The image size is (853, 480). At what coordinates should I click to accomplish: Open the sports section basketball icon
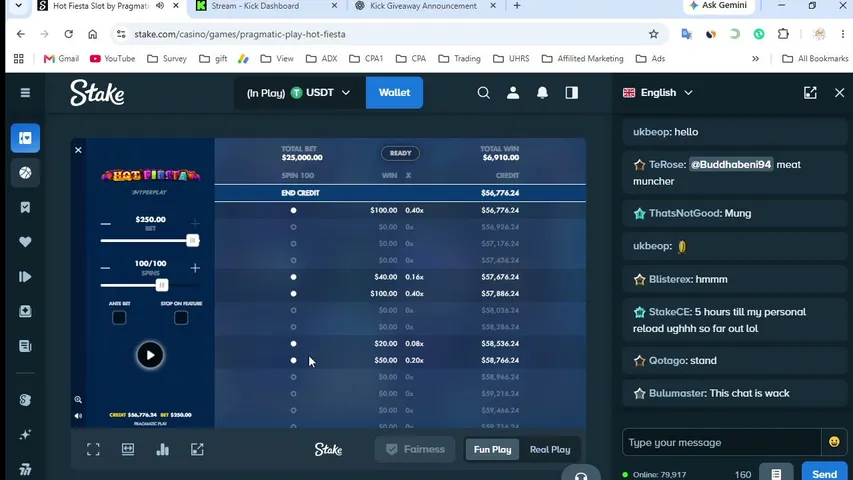click(25, 173)
